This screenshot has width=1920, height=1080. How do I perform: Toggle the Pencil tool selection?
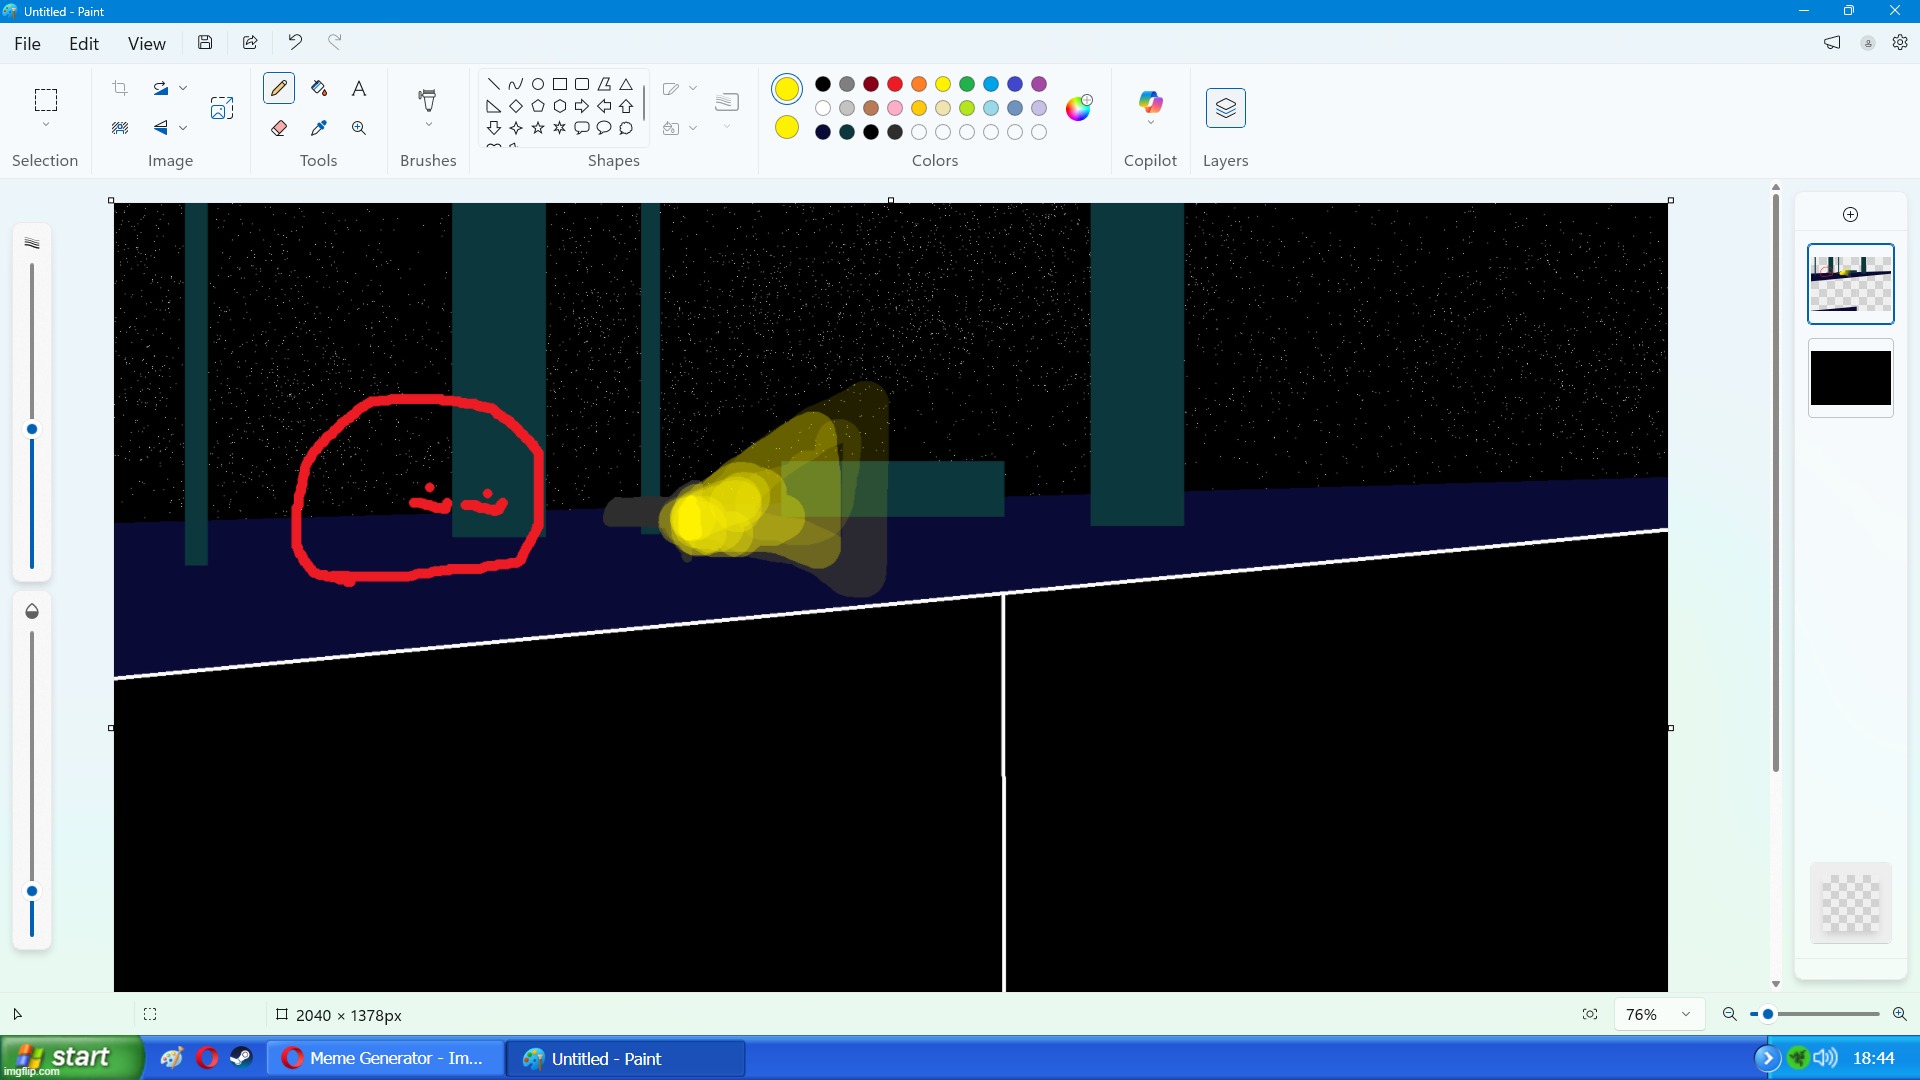279,88
